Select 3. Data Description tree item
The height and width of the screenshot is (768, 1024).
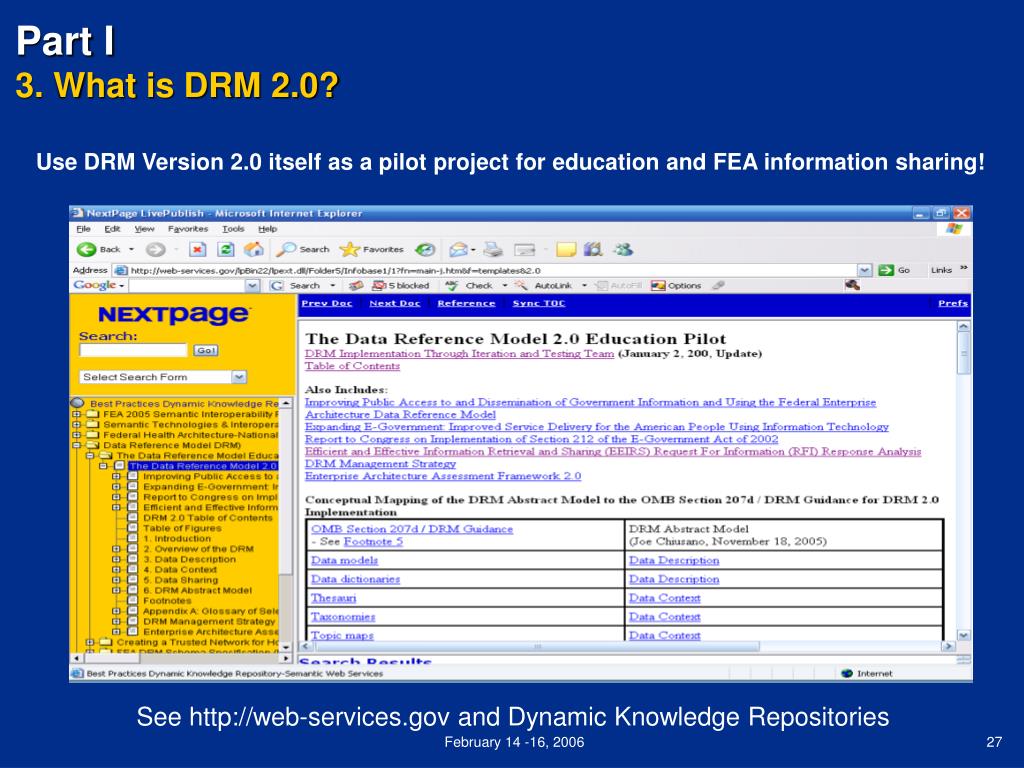point(189,560)
